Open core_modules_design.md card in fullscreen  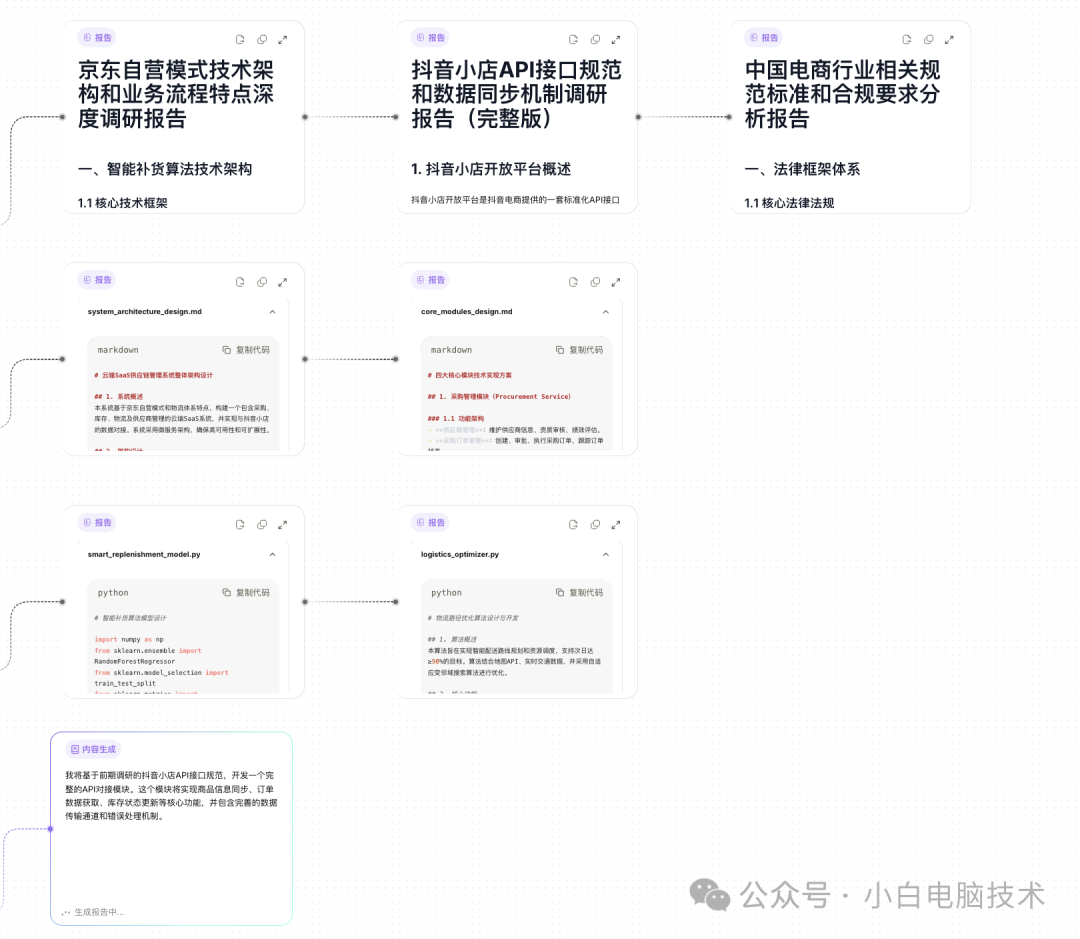(616, 282)
